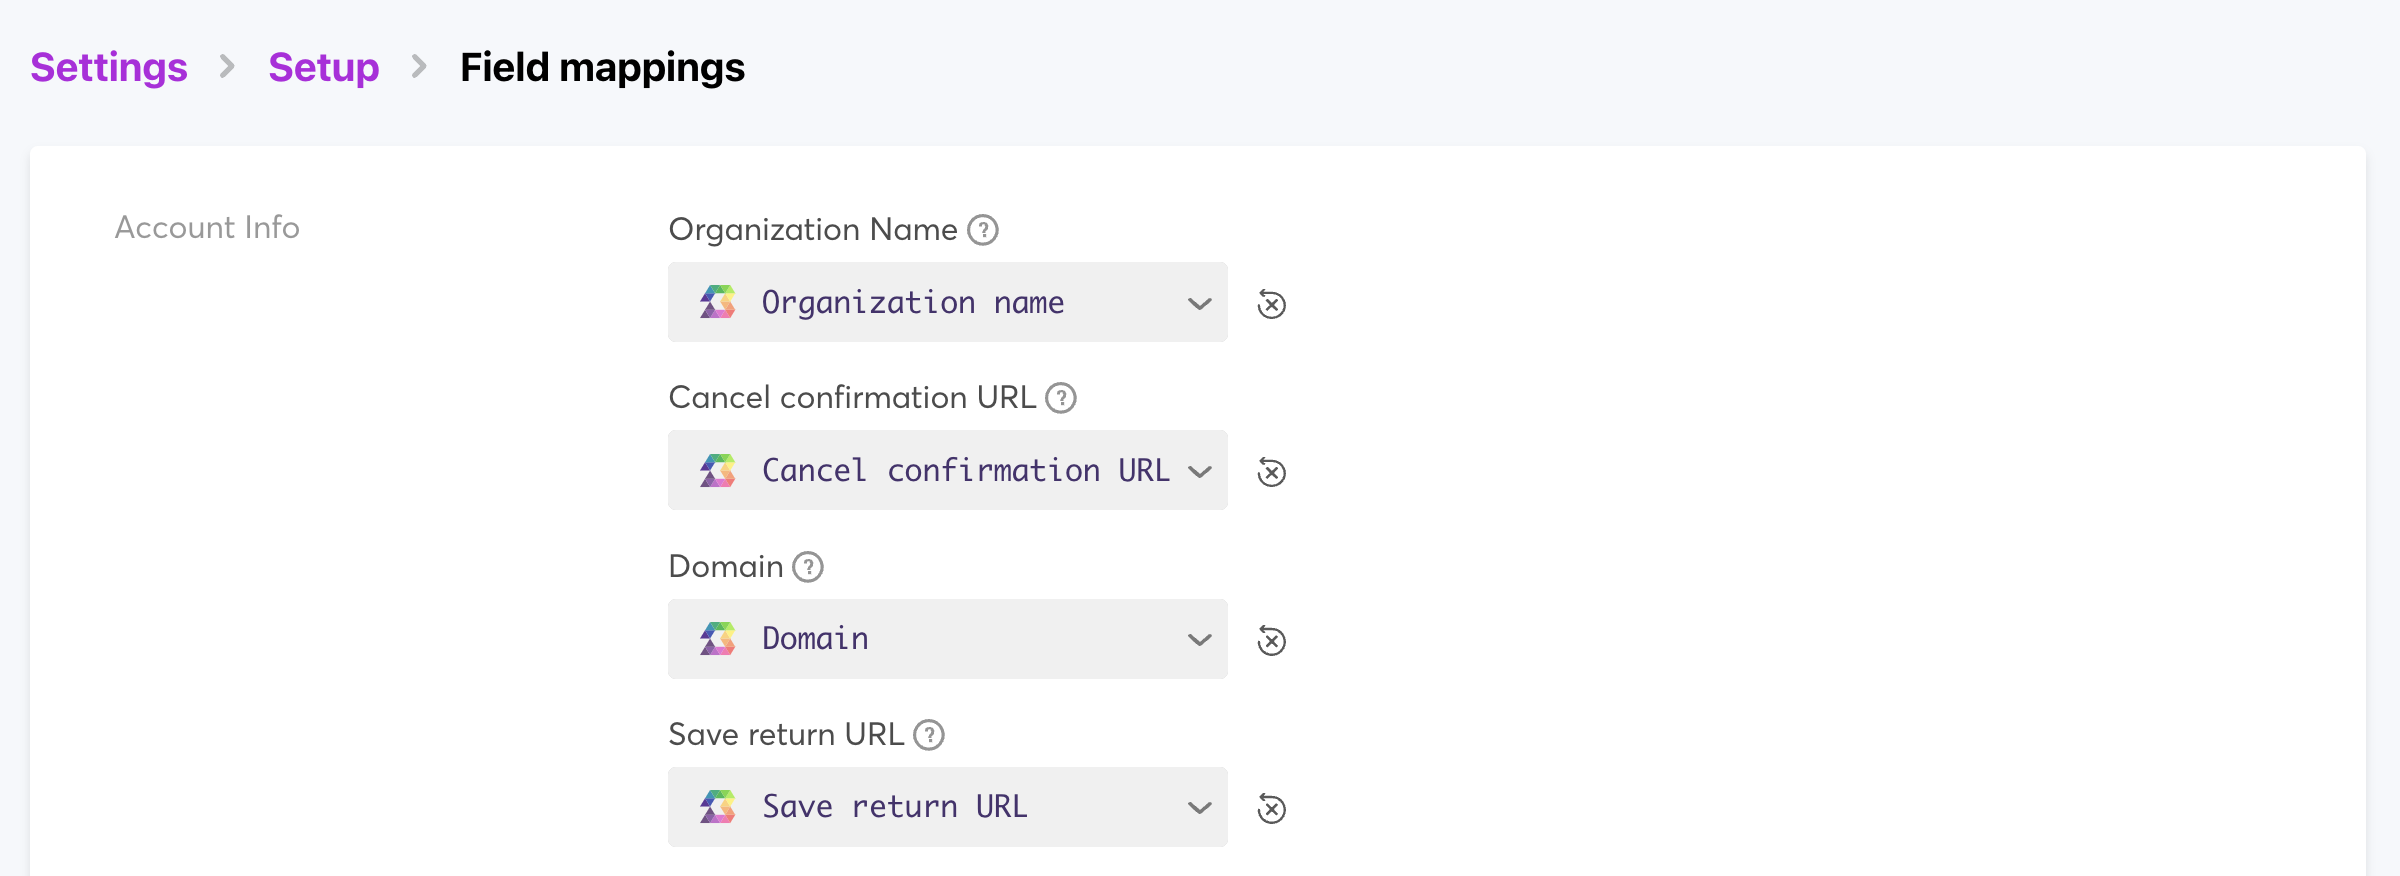2400x876 pixels.
Task: Reset the Domain field mapping
Action: [x=1271, y=640]
